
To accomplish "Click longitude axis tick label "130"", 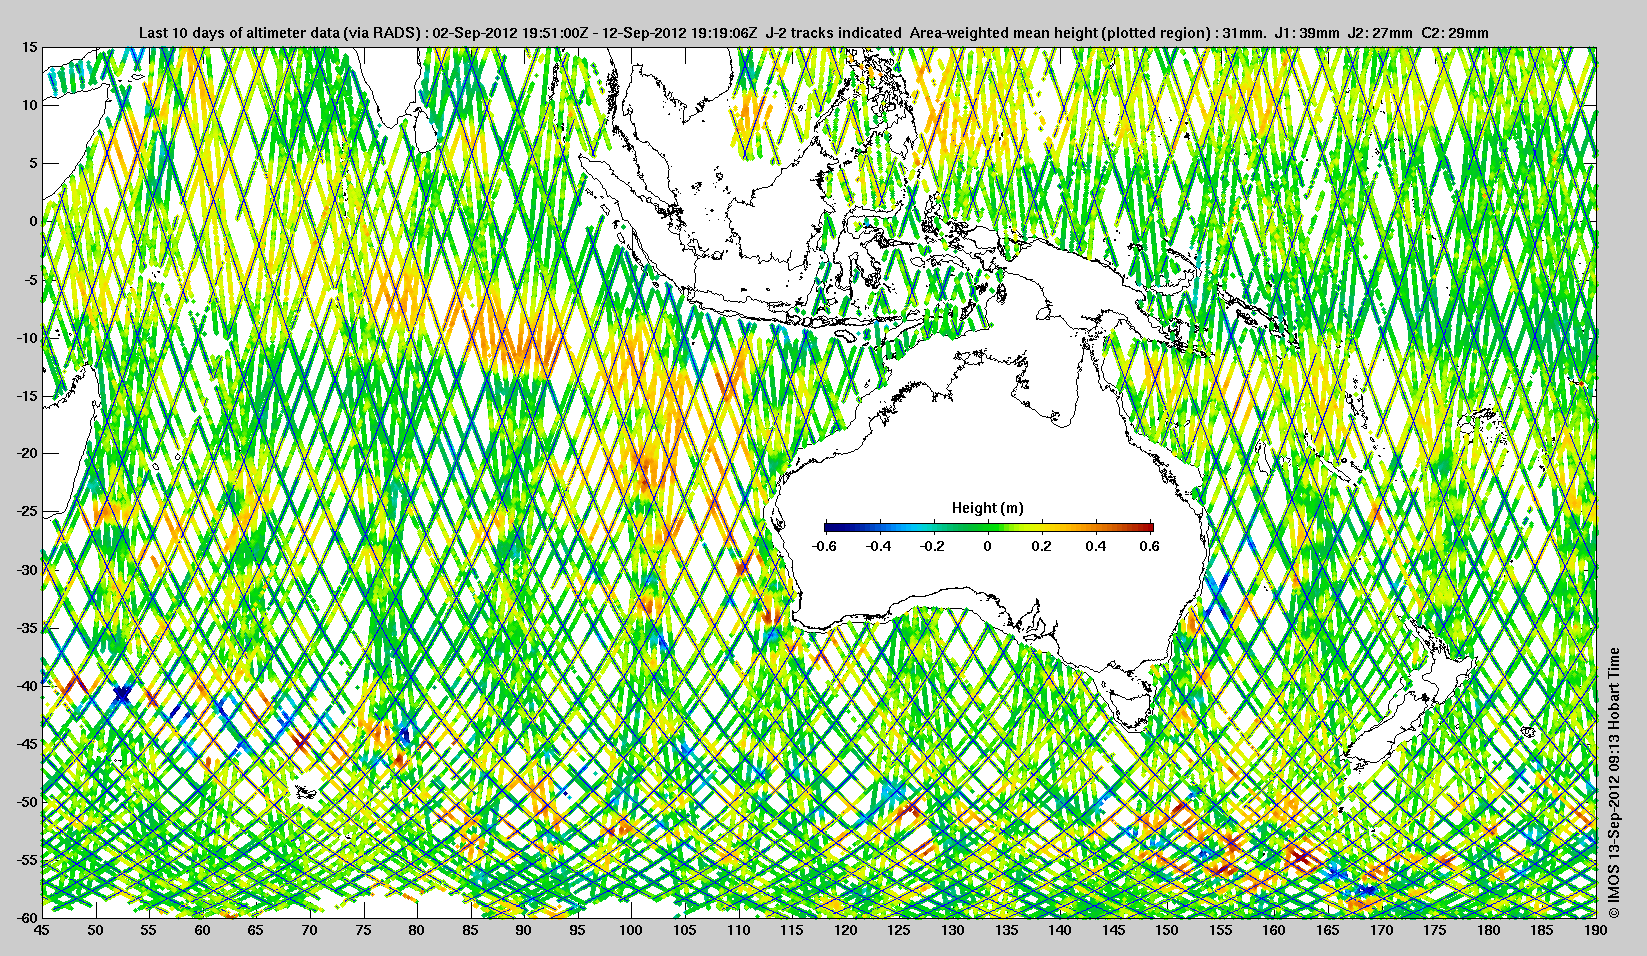I will (953, 930).
